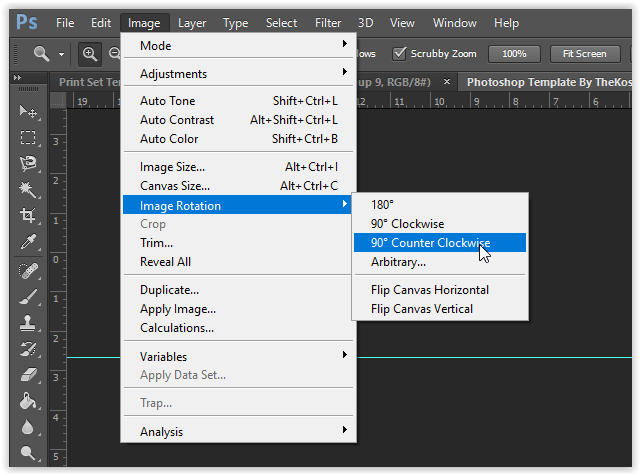
Task: Choose Trim from the Image menu
Action: click(x=237, y=243)
